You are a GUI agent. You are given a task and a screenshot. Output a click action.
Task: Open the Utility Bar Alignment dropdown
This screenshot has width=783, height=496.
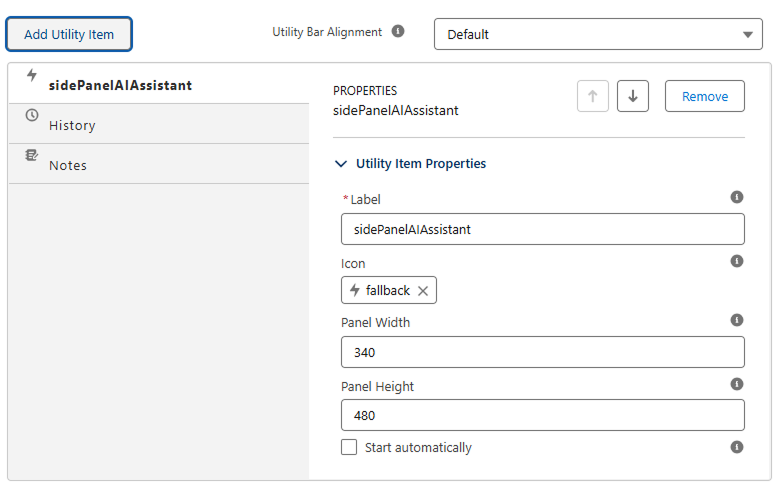point(598,34)
